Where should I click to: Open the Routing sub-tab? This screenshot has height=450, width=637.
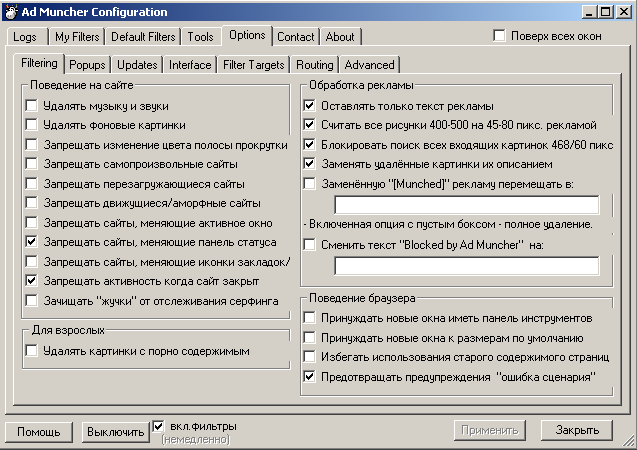pyautogui.click(x=315, y=65)
